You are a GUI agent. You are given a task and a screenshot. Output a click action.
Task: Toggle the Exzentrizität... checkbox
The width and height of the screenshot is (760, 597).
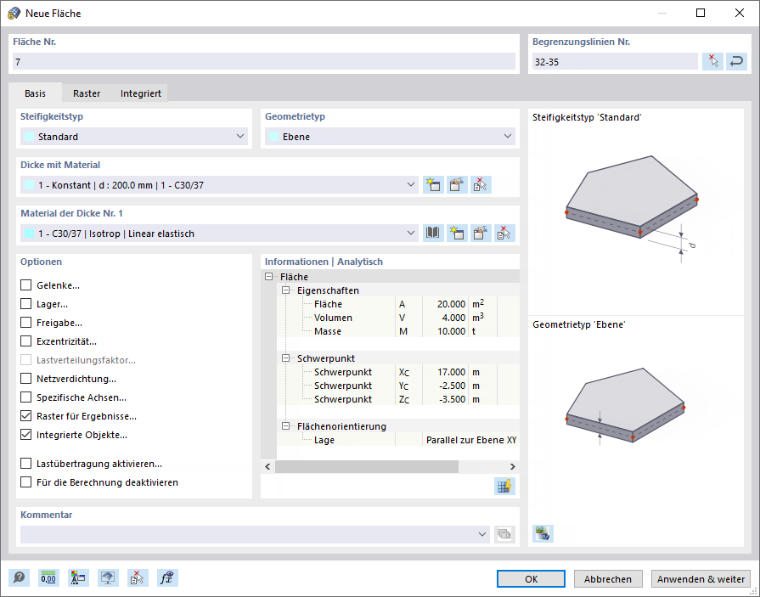pos(26,341)
